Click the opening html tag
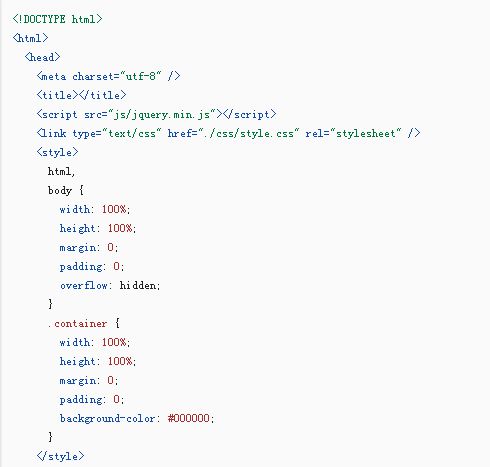Image resolution: width=490 pixels, height=467 pixels. click(x=30, y=38)
